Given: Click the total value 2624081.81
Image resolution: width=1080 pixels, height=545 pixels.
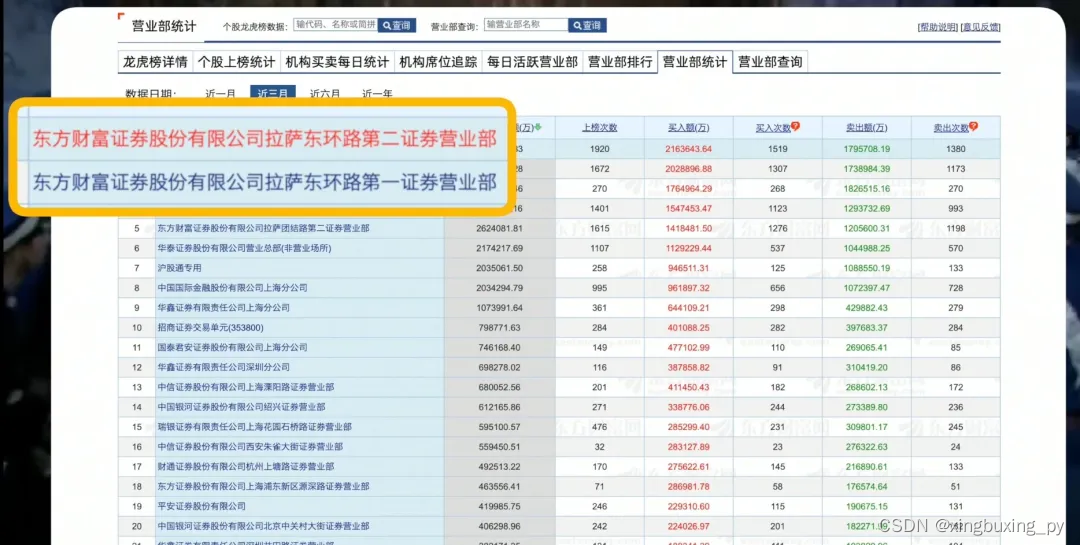Looking at the screenshot, I should click(x=499, y=228).
